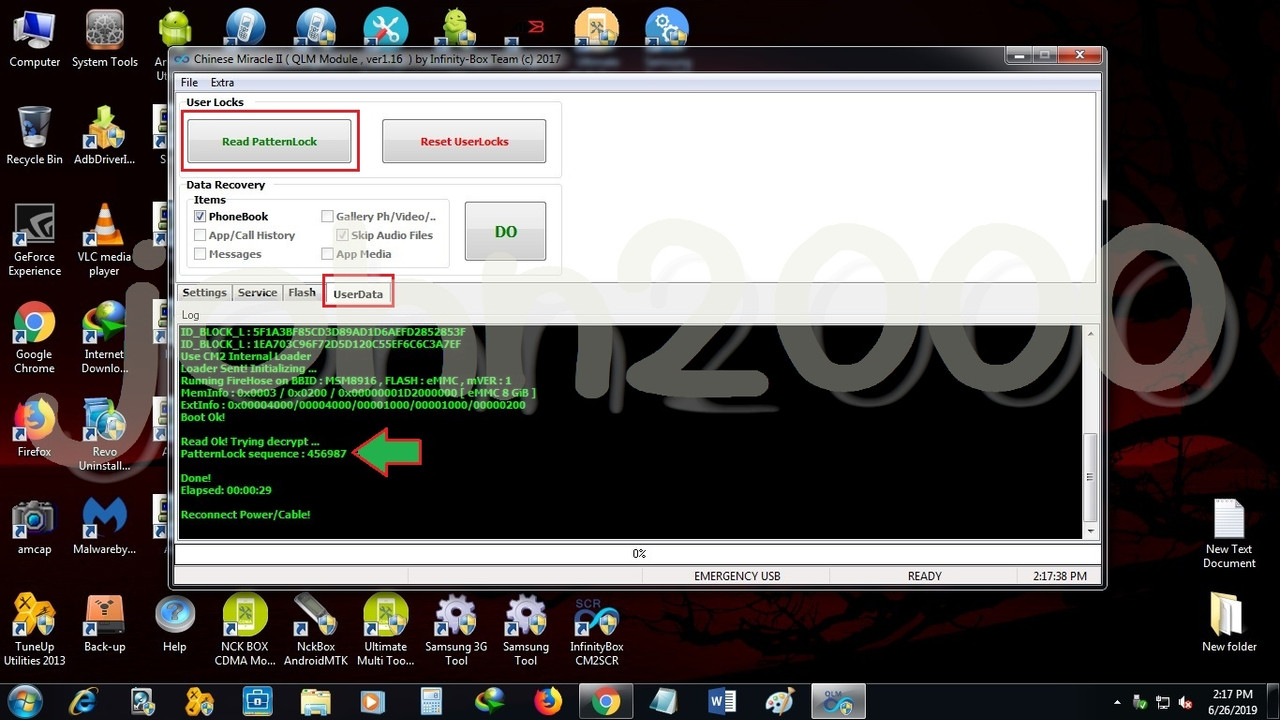
Task: Open Windows Explorer from taskbar
Action: (315, 702)
